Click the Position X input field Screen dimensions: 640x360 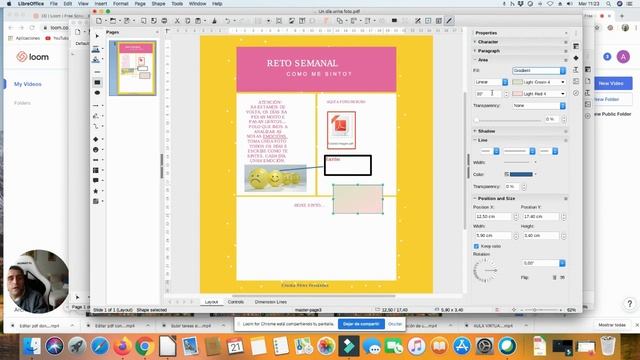pyautogui.click(x=493, y=217)
